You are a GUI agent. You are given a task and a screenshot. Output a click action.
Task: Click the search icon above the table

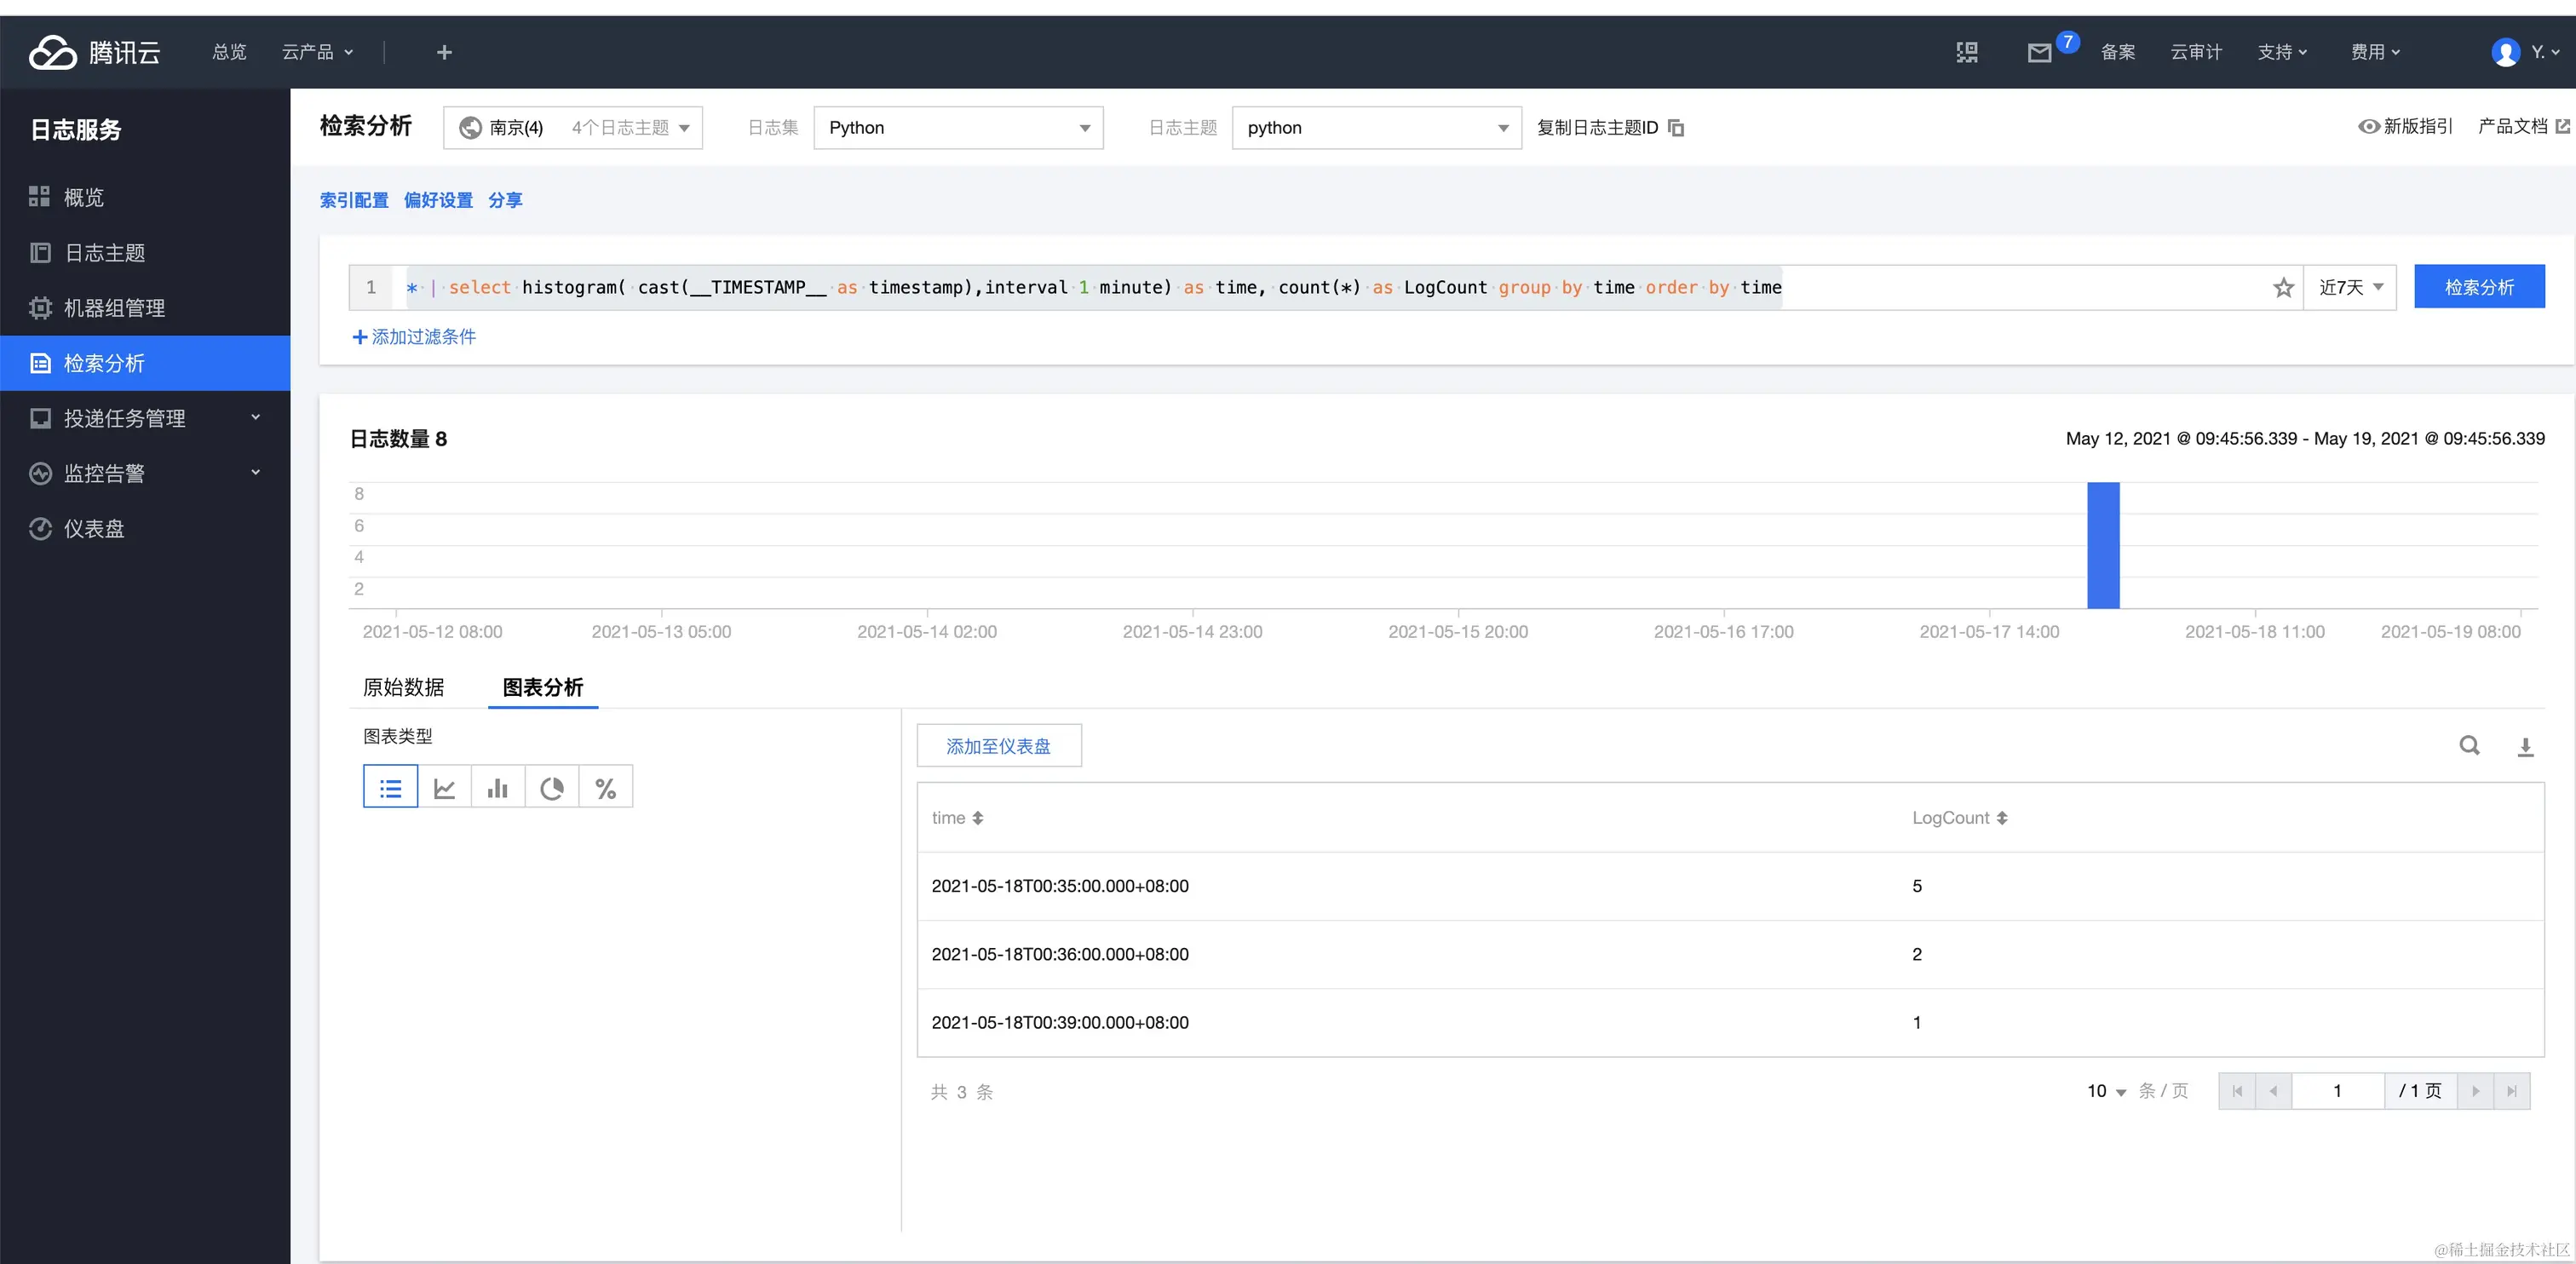2469,745
